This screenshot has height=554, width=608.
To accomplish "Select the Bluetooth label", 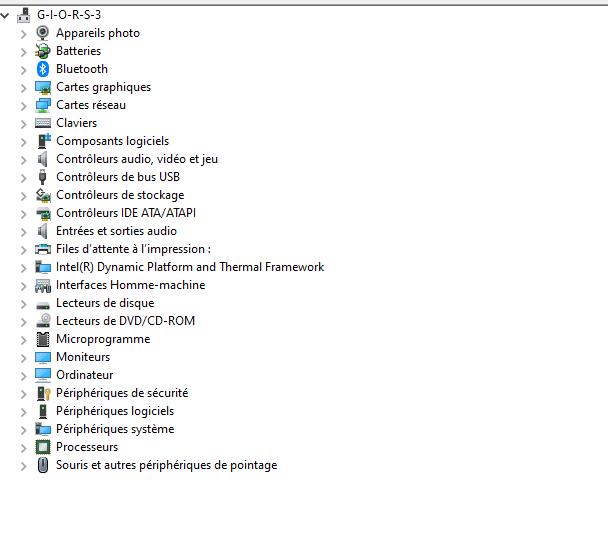I will 82,69.
